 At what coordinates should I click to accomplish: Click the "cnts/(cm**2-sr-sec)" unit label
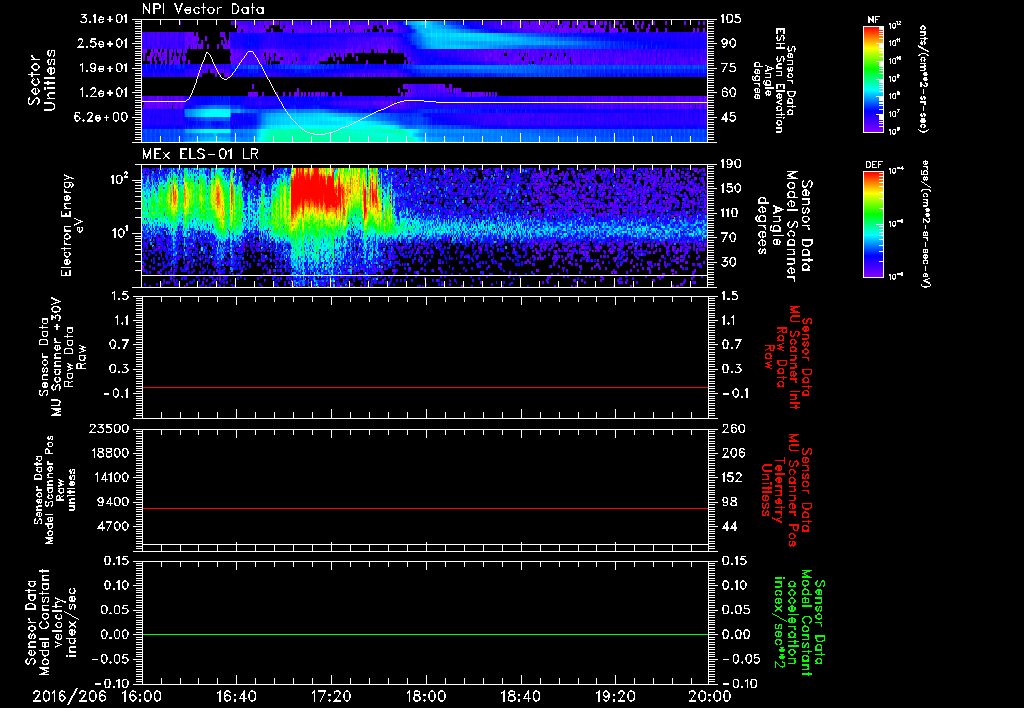923,78
